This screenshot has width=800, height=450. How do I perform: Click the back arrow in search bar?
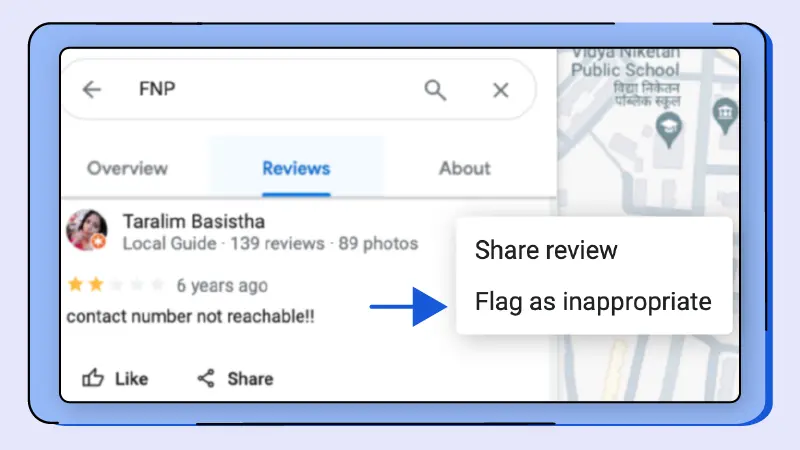click(92, 89)
